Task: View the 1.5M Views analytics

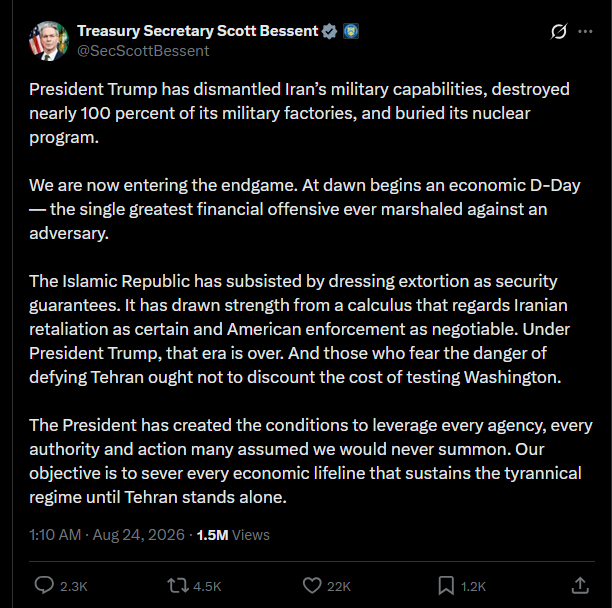Action: click(233, 535)
